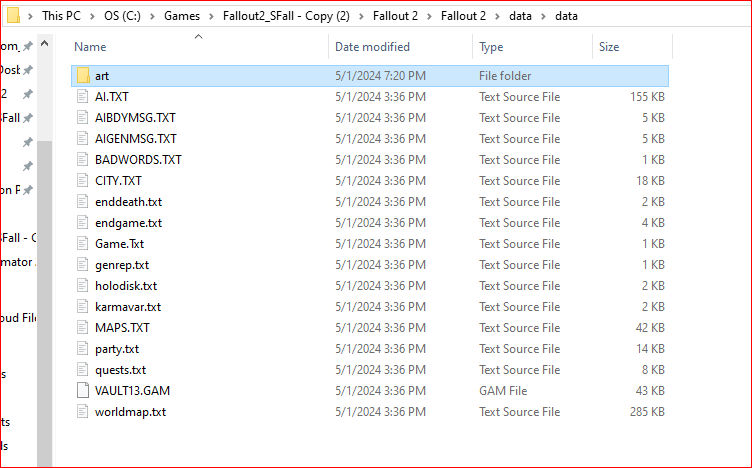Image resolution: width=752 pixels, height=468 pixels.
Task: Select the karmavar.txt file name
Action: pos(128,306)
